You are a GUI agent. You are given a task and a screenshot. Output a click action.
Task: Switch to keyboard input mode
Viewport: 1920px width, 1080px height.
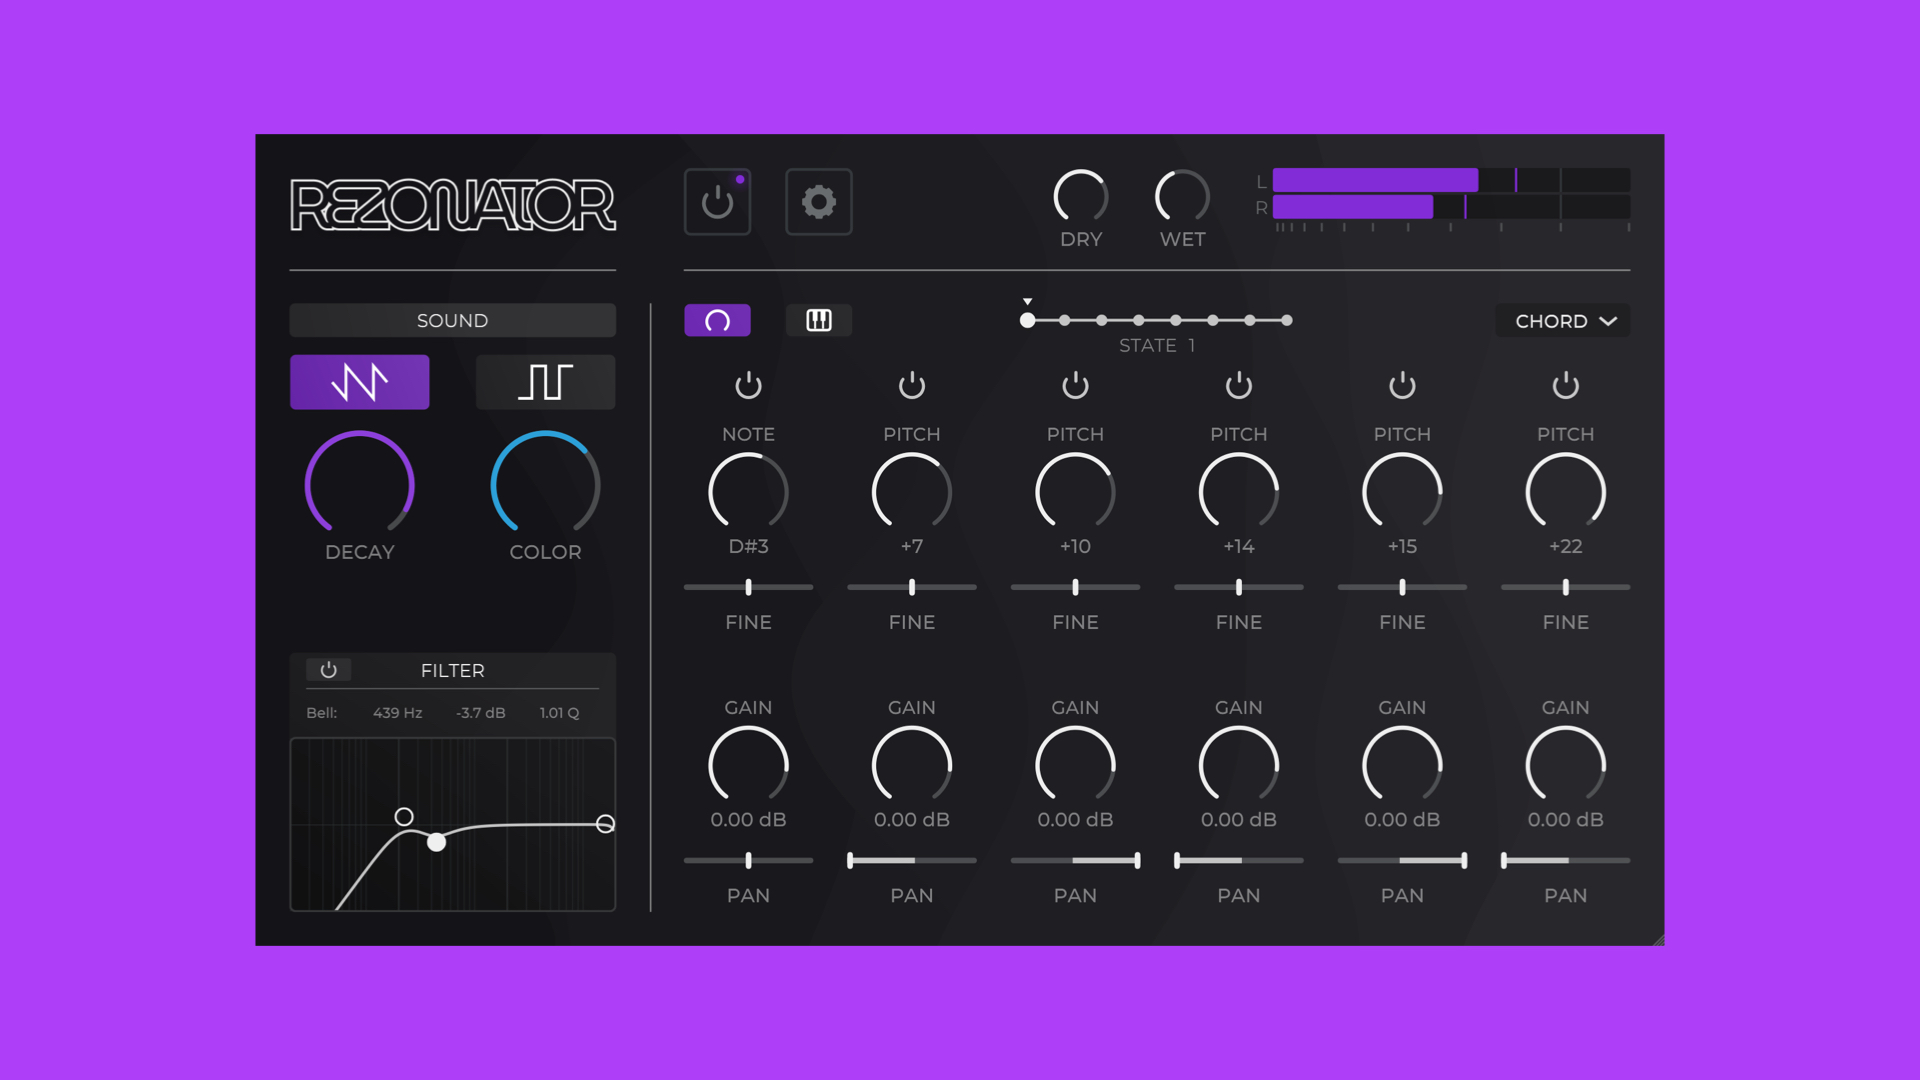click(818, 320)
